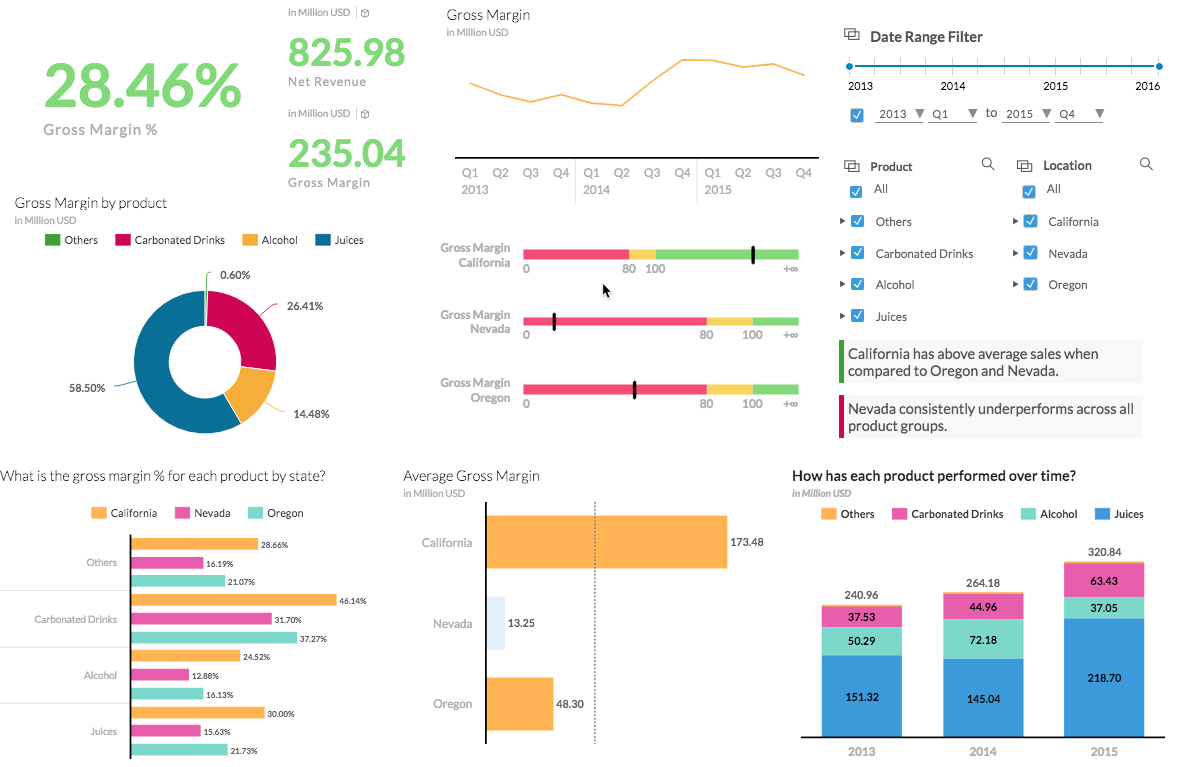Expand the California location tree node
The image size is (1181, 767).
click(1016, 221)
